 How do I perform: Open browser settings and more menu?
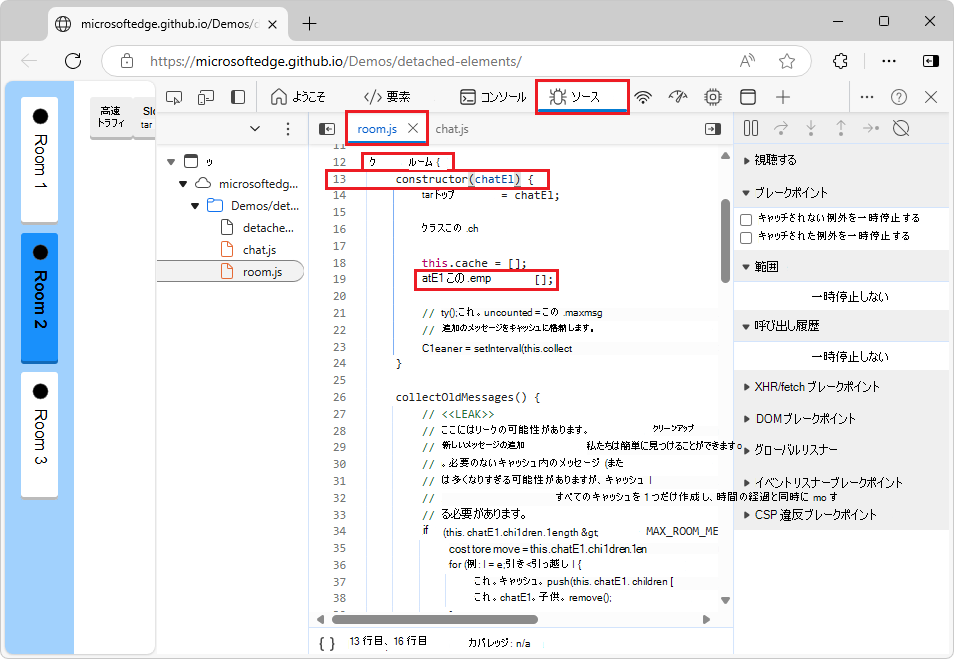coord(889,61)
